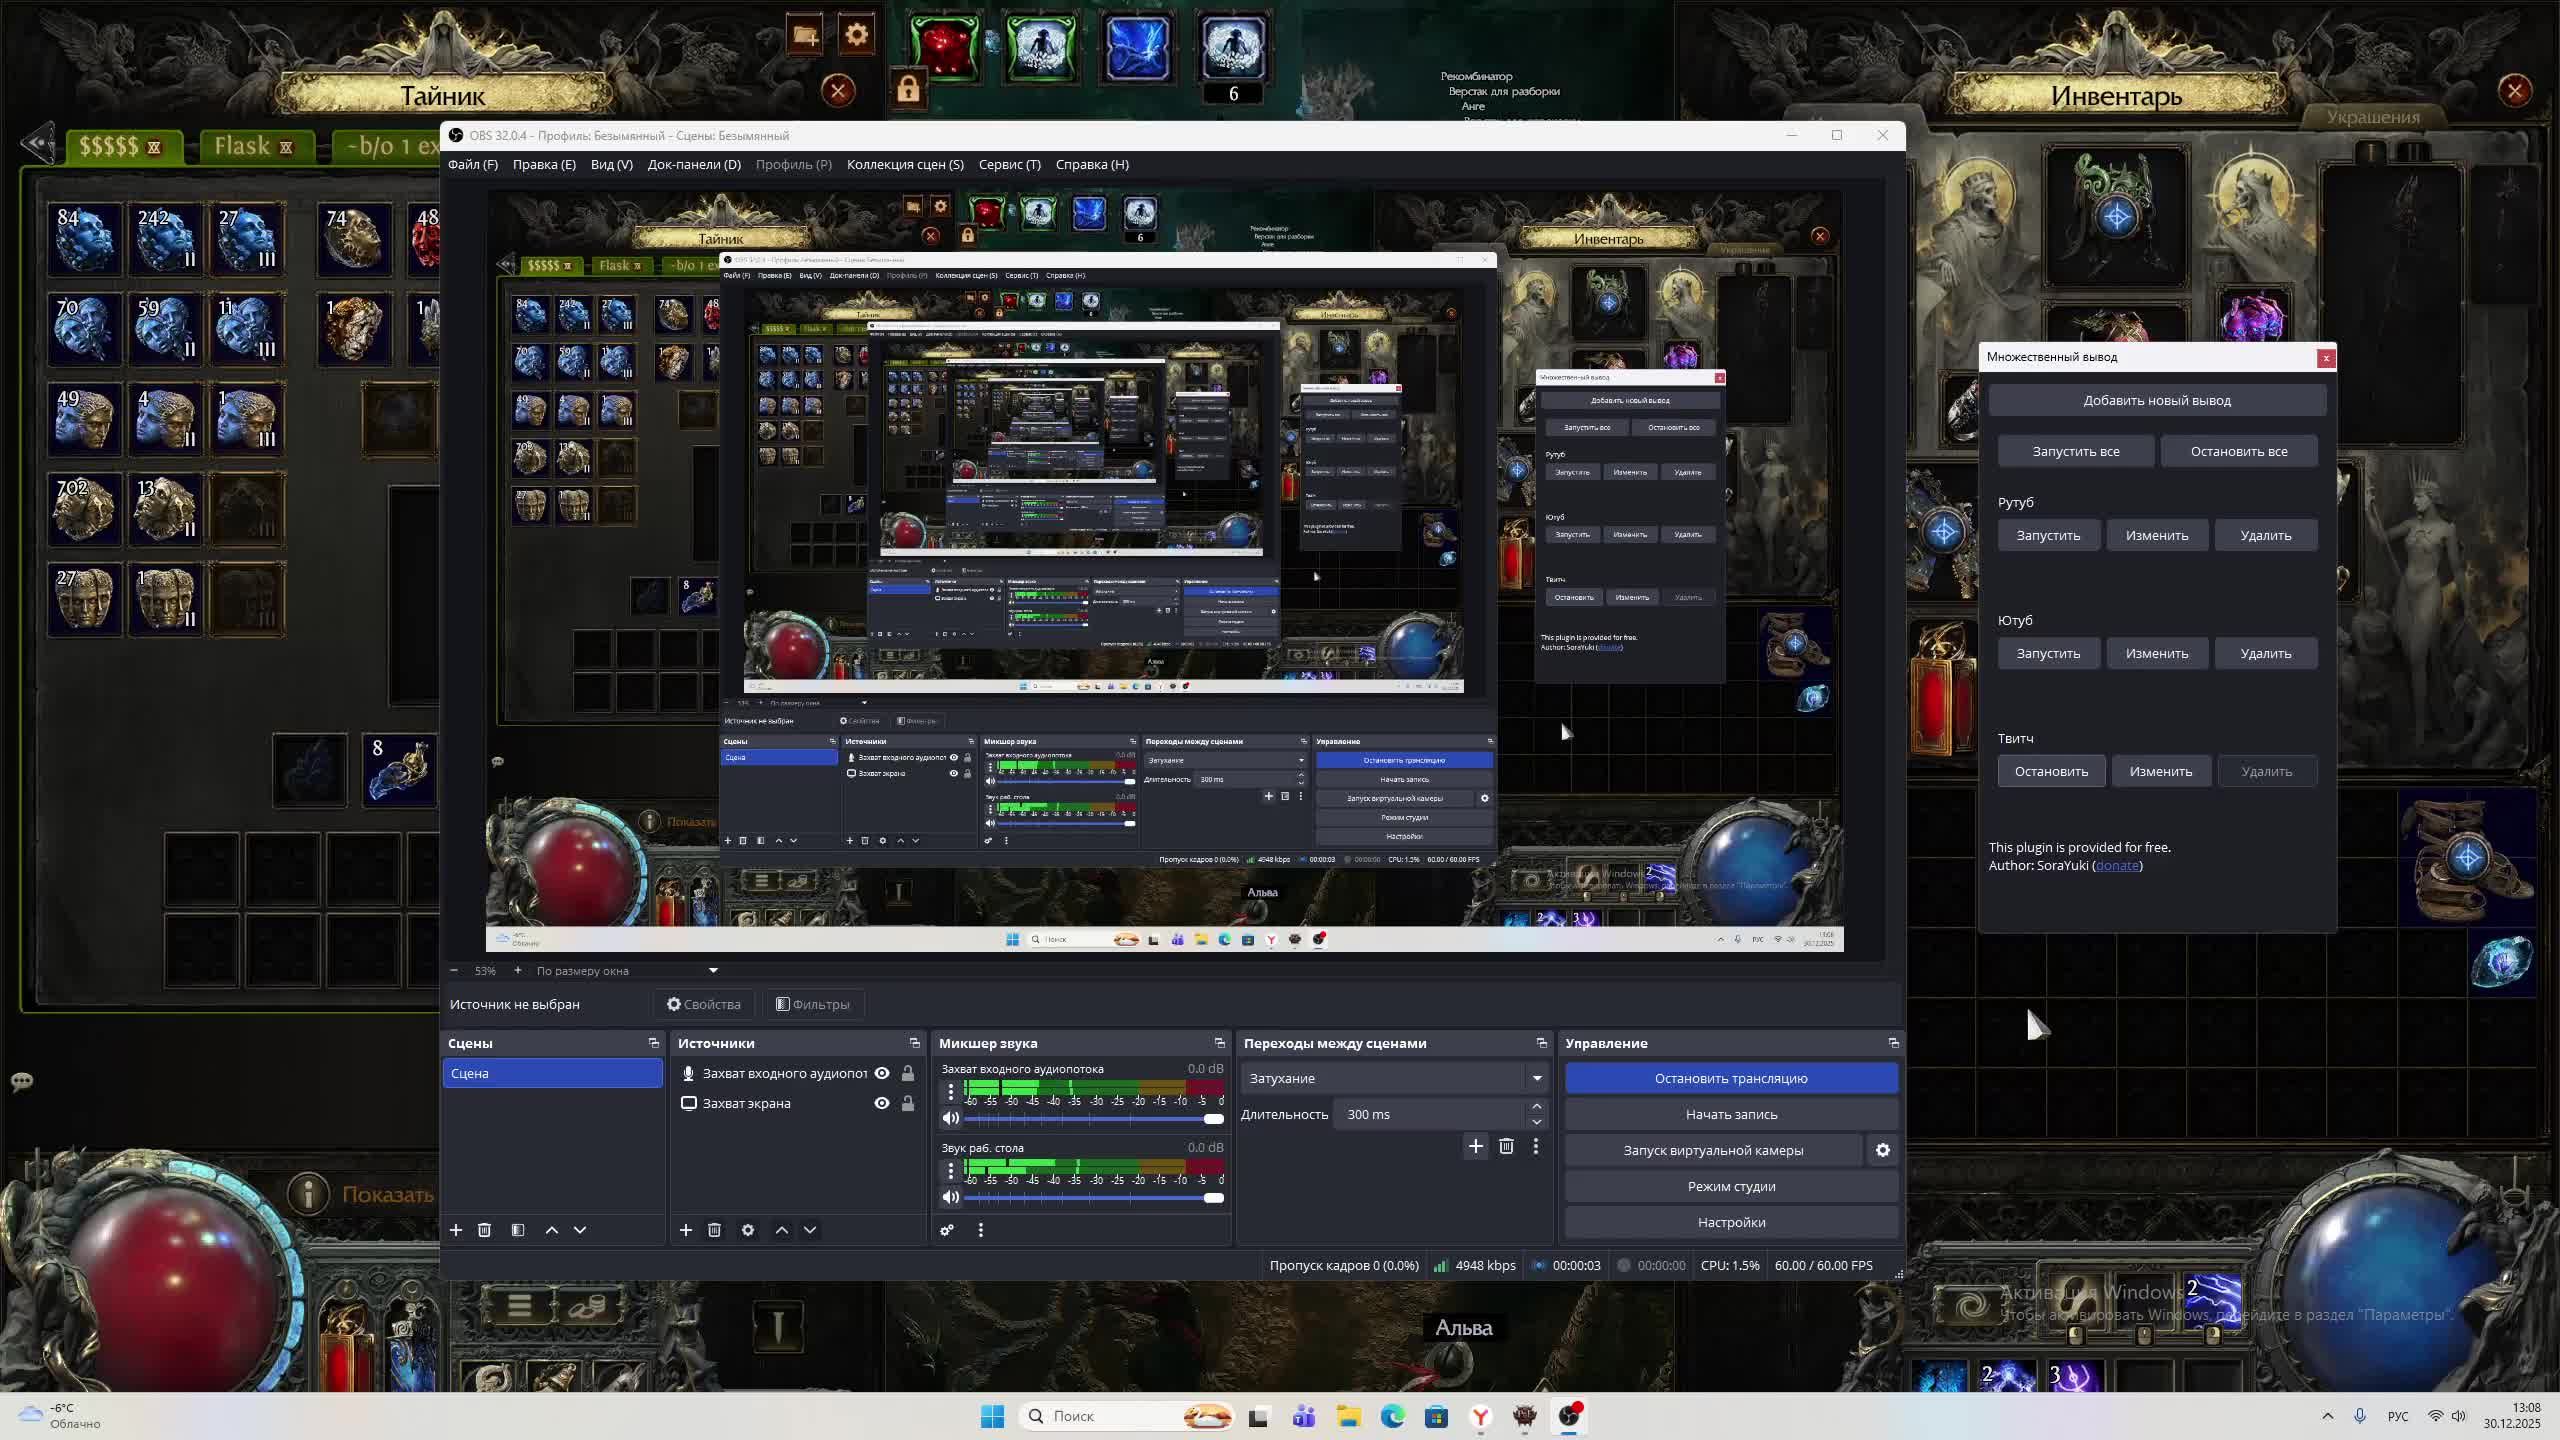Open advanced audio properties gears icon
Viewport: 2560px width, 1440px height.
coord(947,1230)
